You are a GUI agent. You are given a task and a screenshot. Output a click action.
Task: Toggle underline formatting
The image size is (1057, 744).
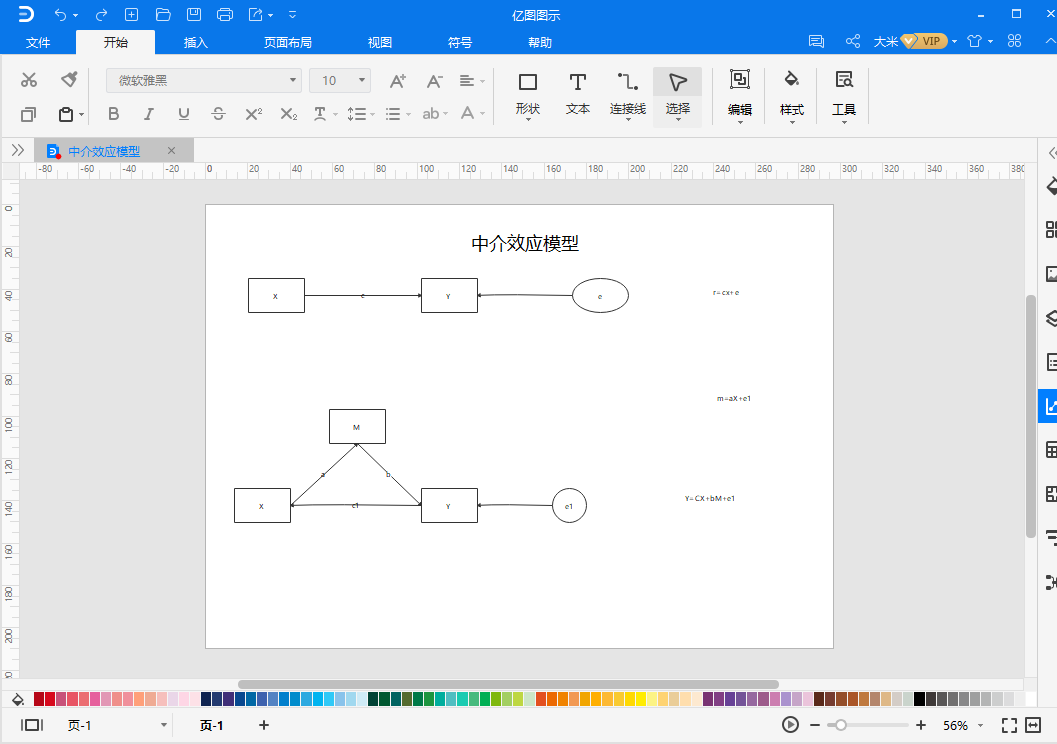tap(183, 114)
